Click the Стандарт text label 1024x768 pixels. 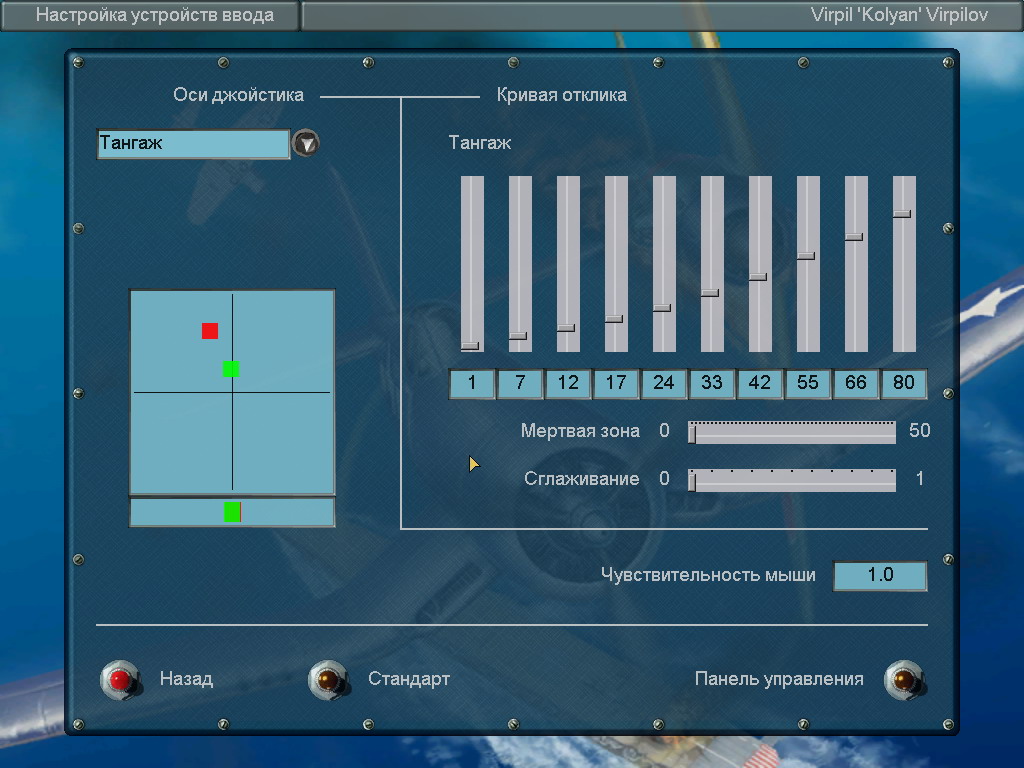(409, 679)
